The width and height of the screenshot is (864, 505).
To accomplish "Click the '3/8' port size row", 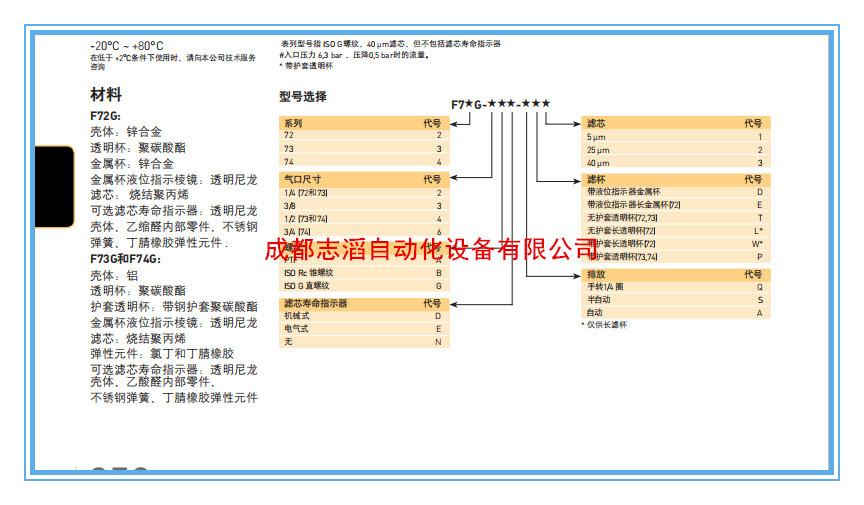I will pyautogui.click(x=364, y=206).
